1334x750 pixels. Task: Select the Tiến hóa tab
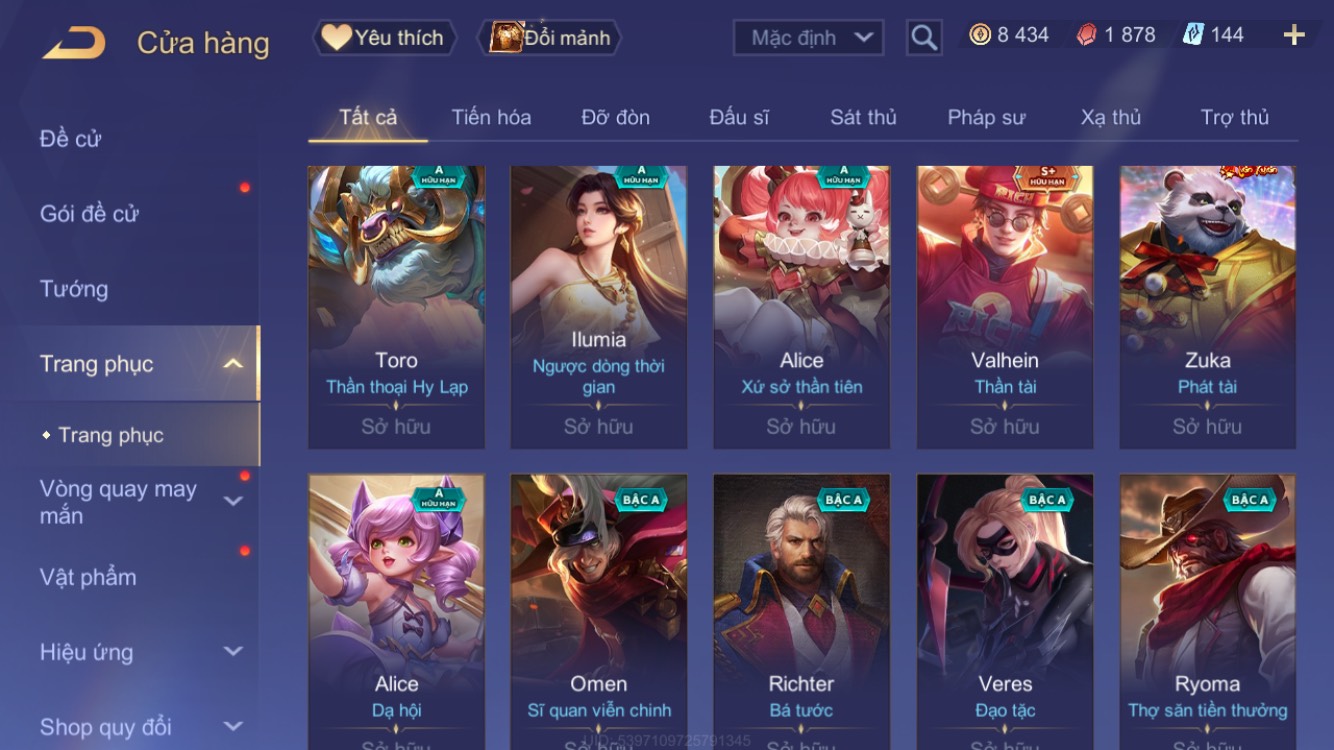coord(491,117)
